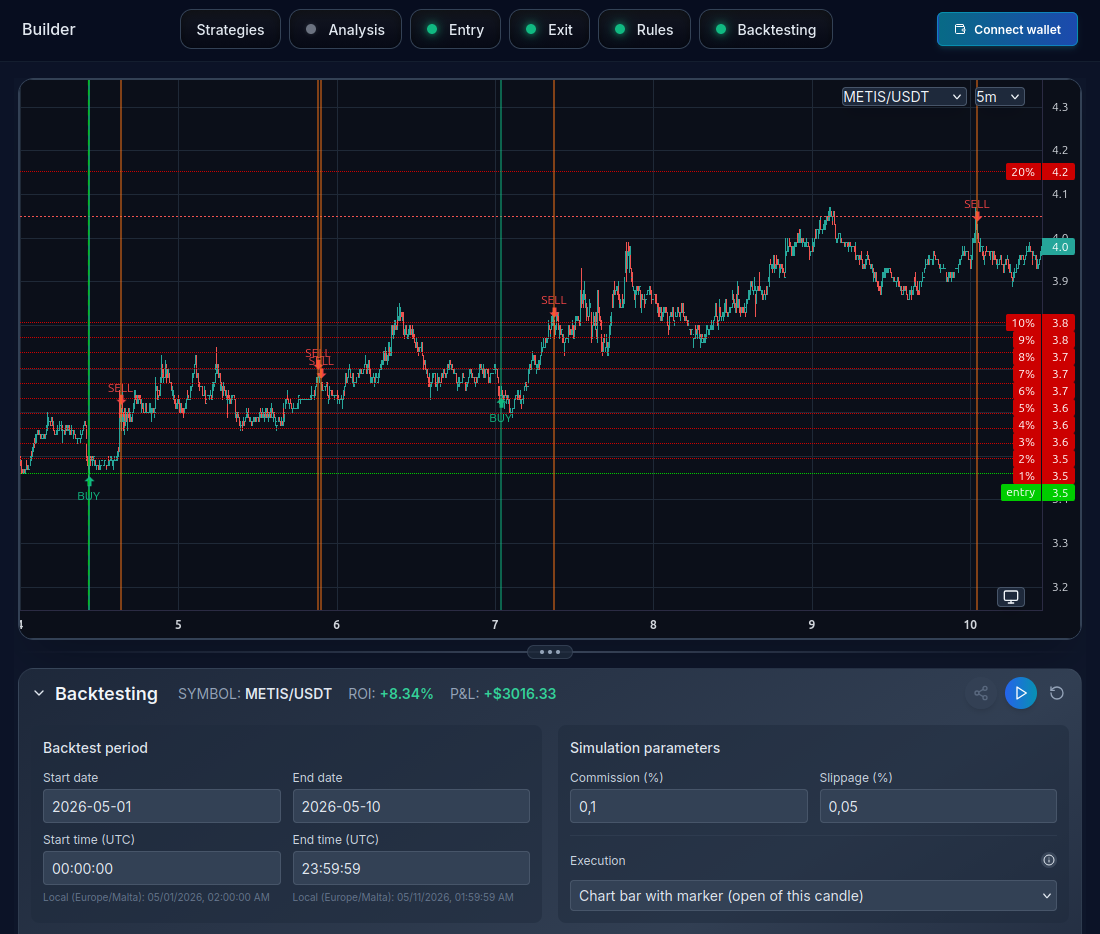This screenshot has height=934, width=1100.
Task: Click the Start time (UTC) field
Action: pos(162,868)
